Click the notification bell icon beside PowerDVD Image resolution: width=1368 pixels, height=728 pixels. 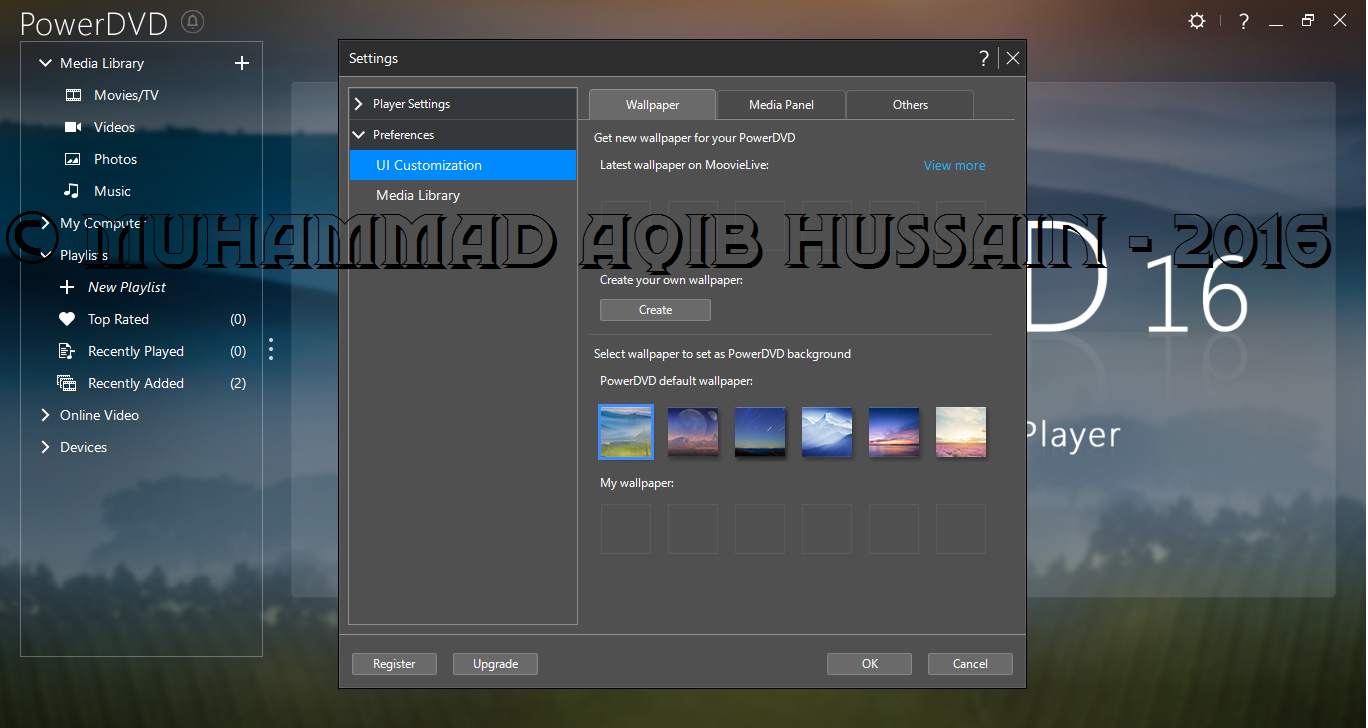coord(194,21)
